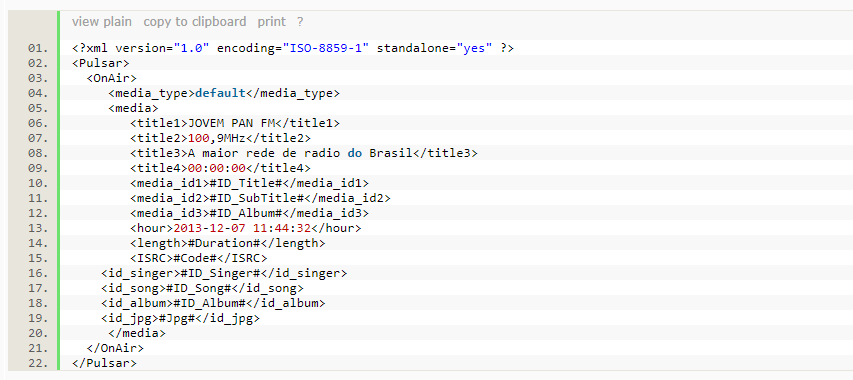Click the '?' help link
Screen dimensions: 853x380
pyautogui.click(x=300, y=22)
